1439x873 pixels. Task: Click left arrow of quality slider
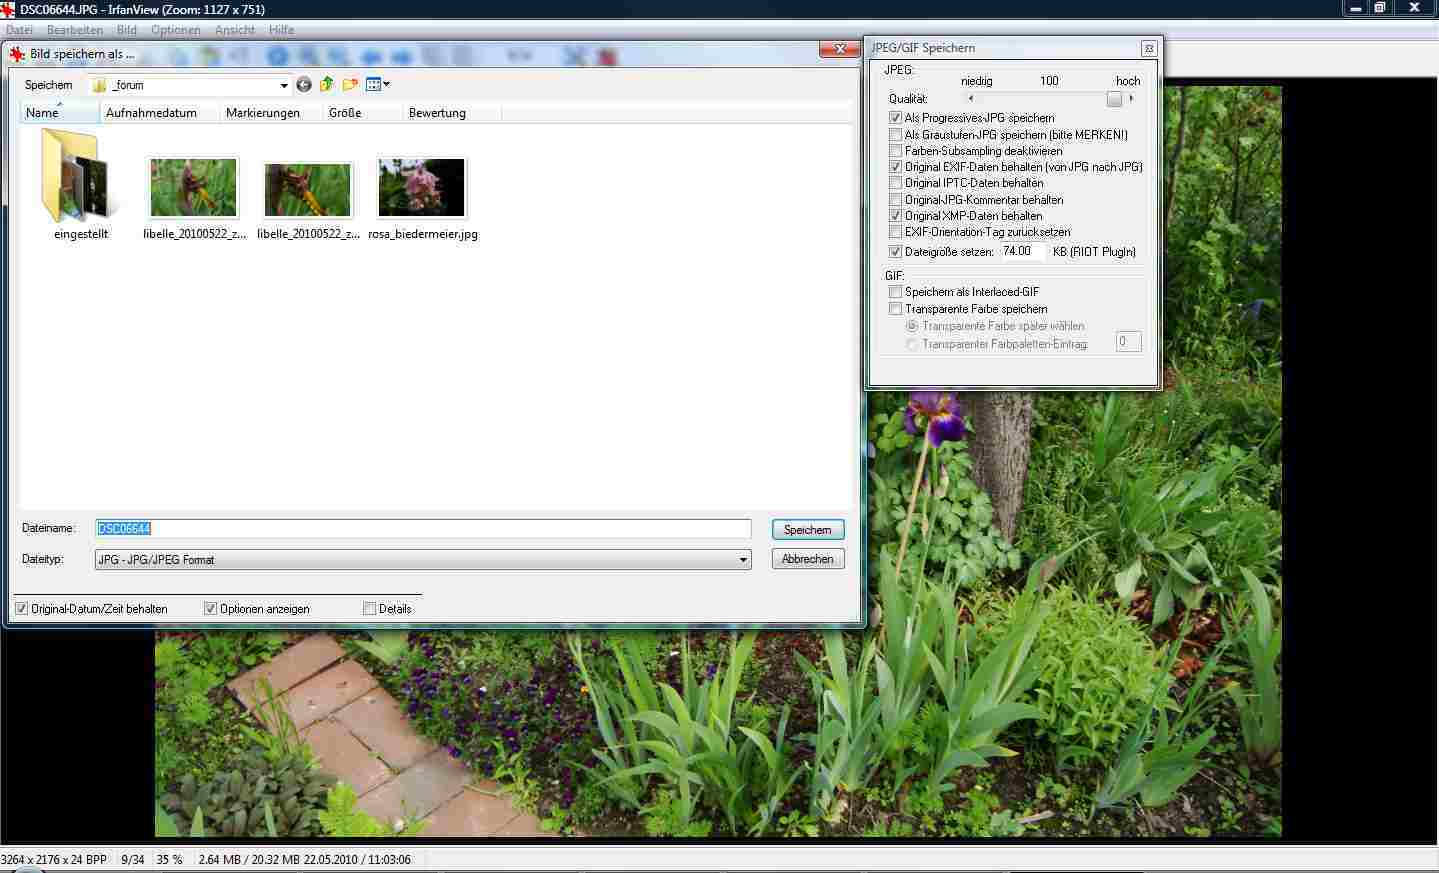[x=970, y=99]
